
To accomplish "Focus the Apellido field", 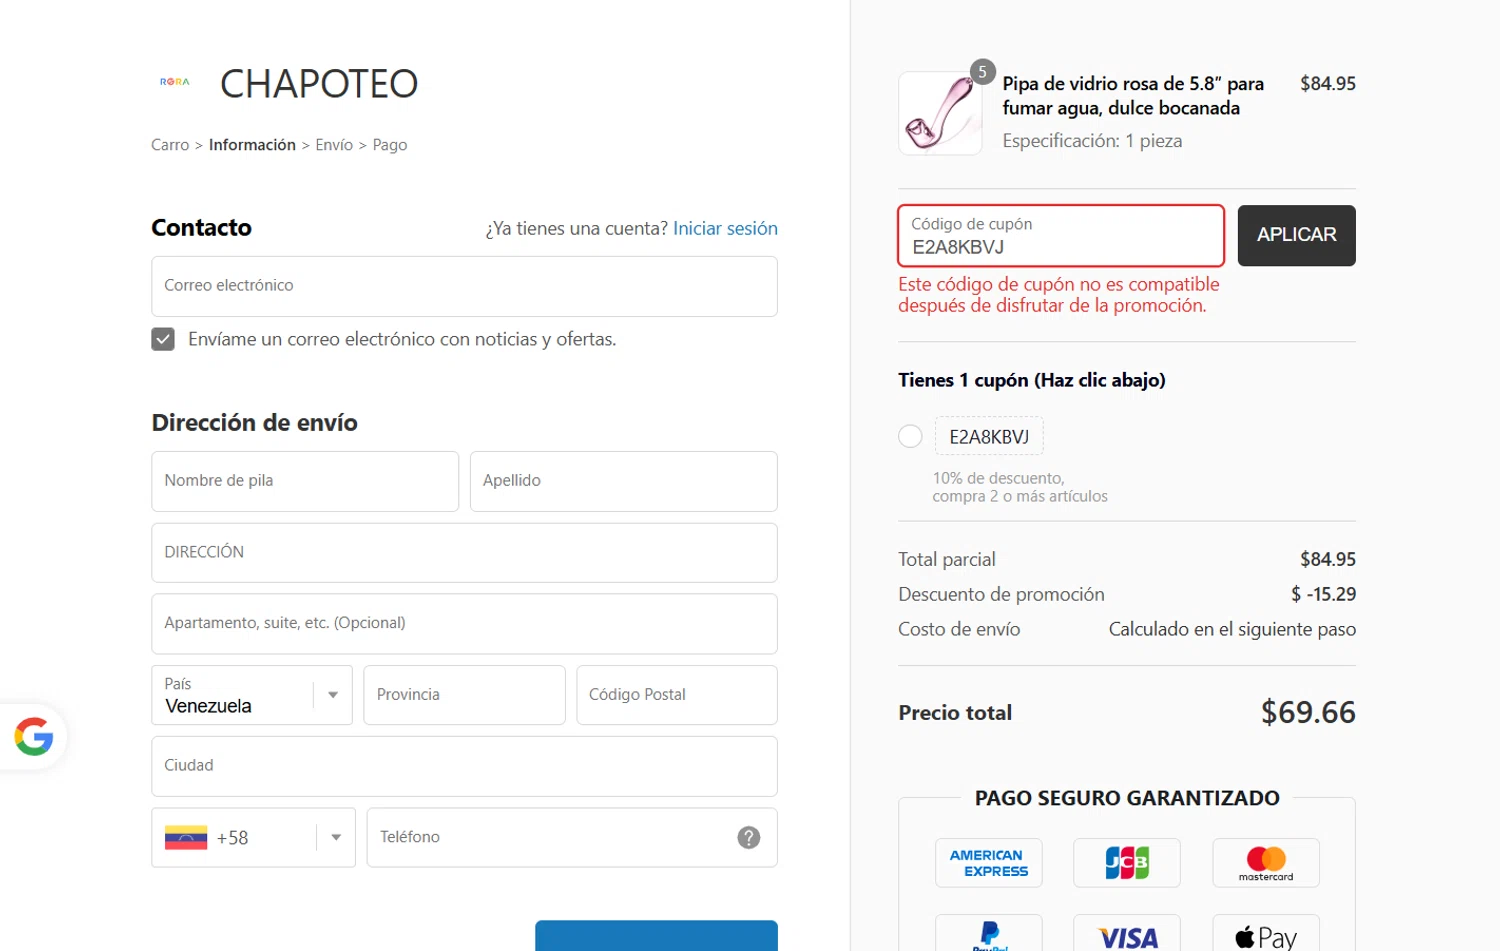I will coord(624,481).
